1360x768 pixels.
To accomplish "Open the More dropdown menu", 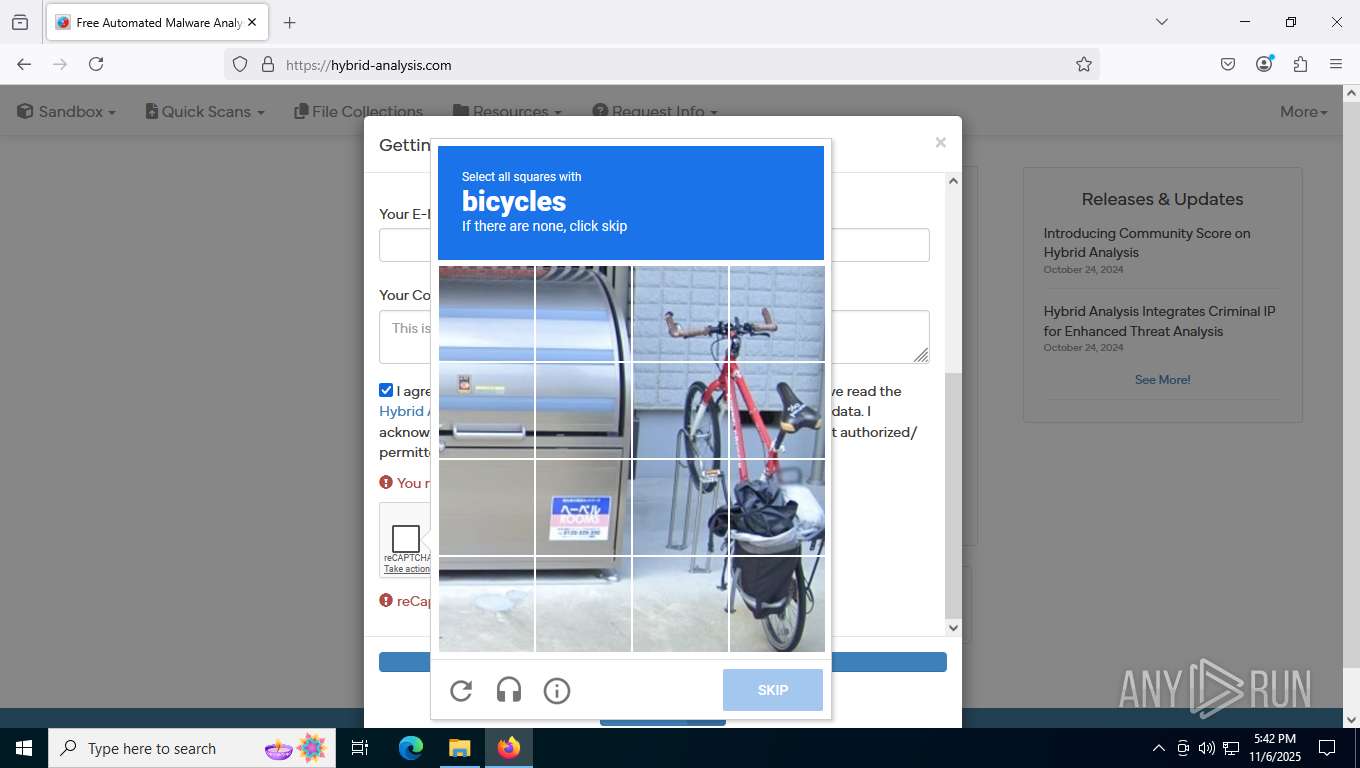I will (x=1304, y=112).
